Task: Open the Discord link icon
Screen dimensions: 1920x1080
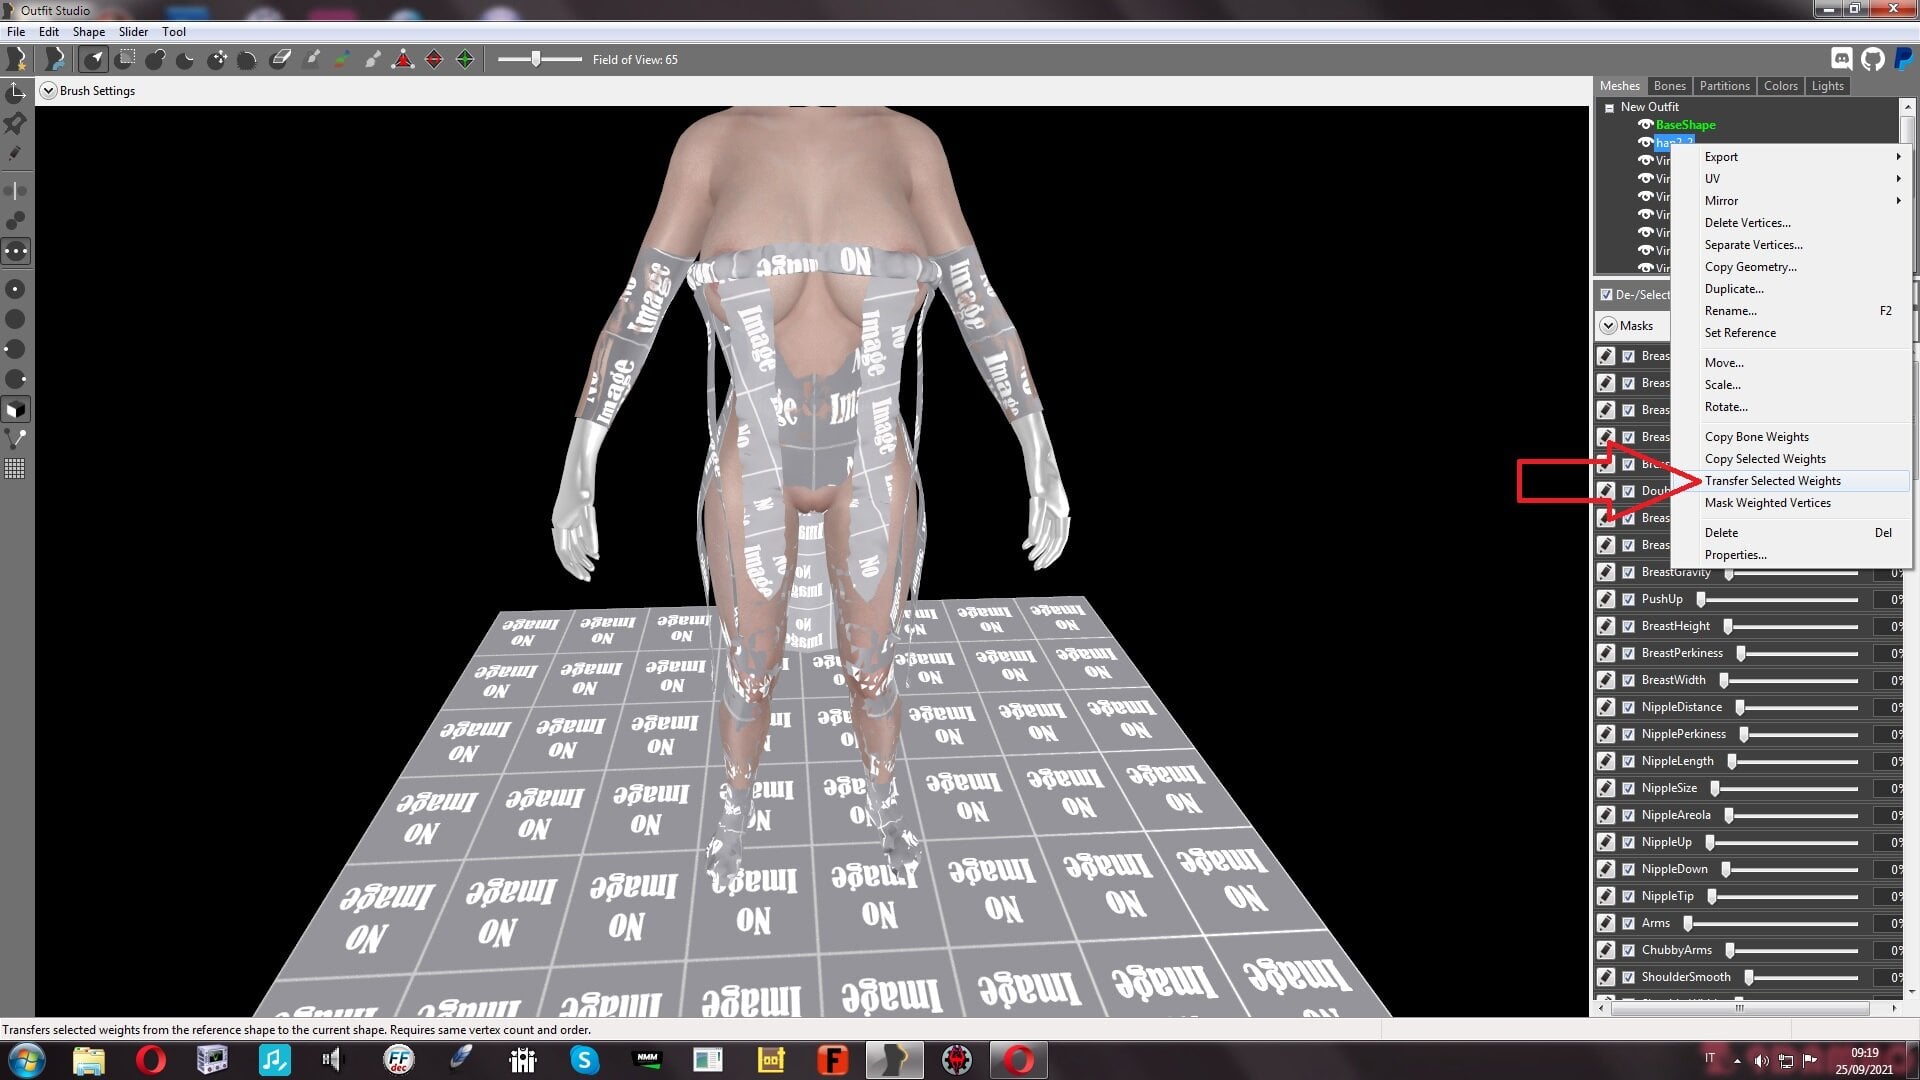Action: tap(1841, 59)
